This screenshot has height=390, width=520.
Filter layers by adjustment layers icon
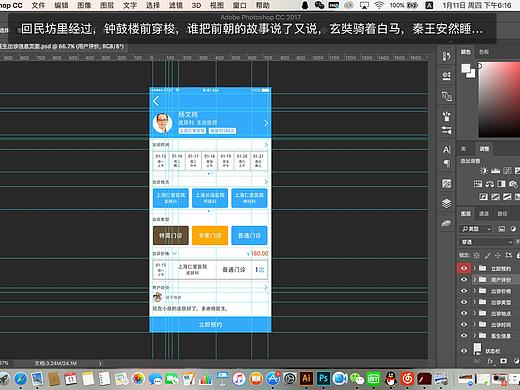513,229
